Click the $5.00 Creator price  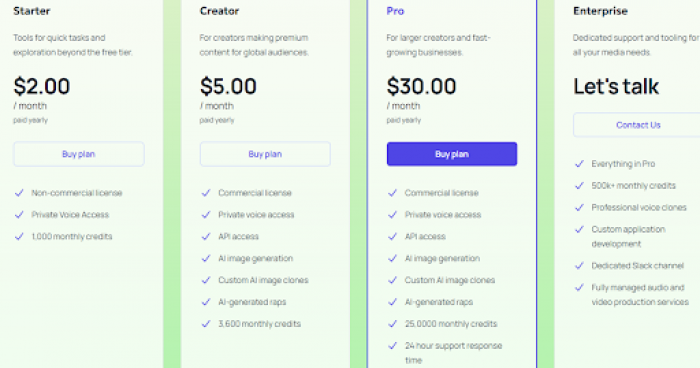tap(228, 86)
